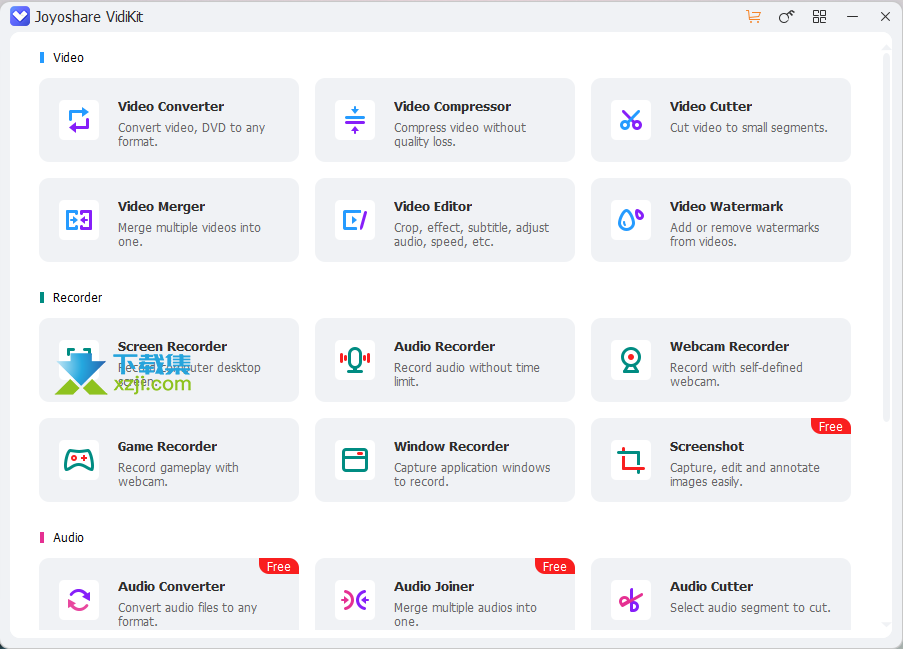Viewport: 903px width, 649px height.
Task: Click the Audio Joiner icon
Action: (x=355, y=600)
